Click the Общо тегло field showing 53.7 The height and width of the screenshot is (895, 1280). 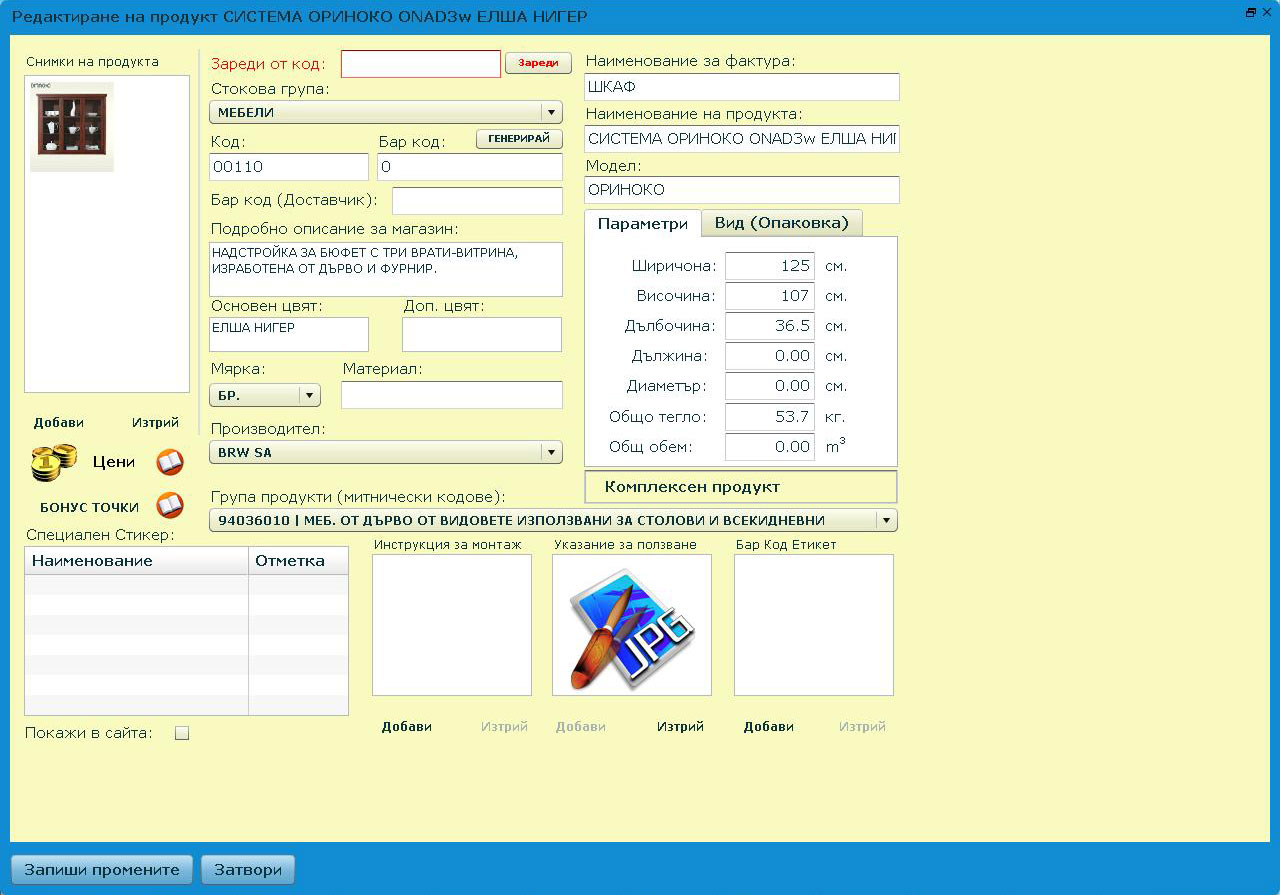point(770,416)
